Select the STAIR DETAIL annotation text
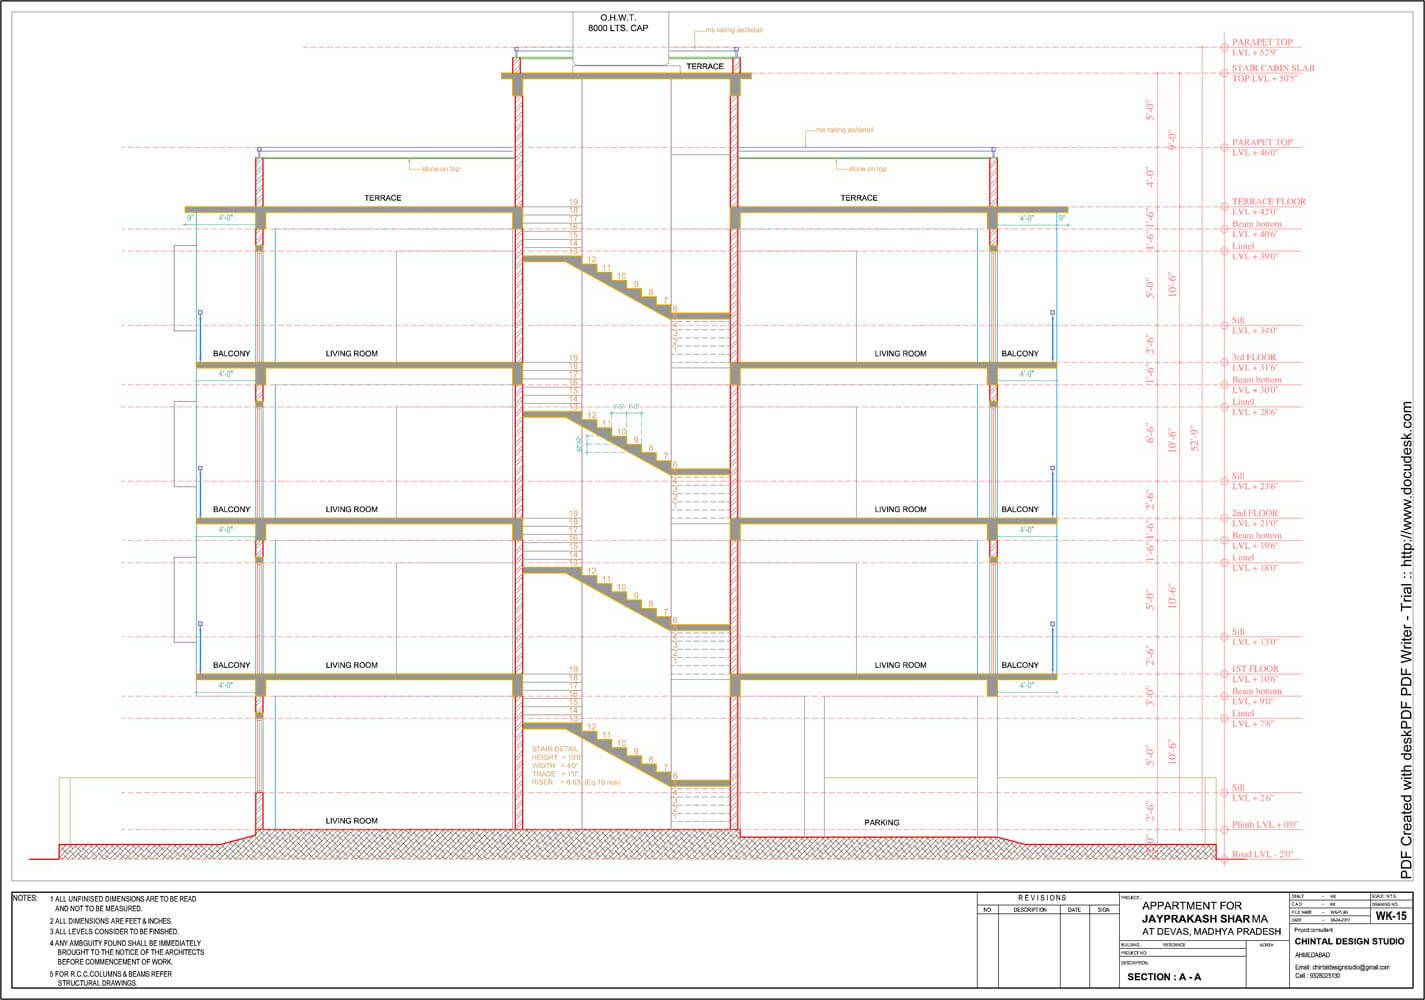The height and width of the screenshot is (1000, 1425). (x=556, y=749)
